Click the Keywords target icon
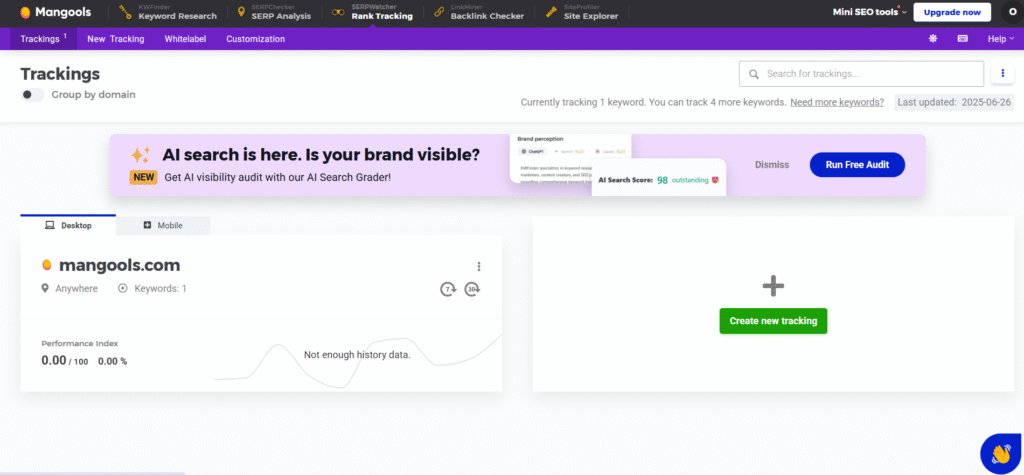Image resolution: width=1024 pixels, height=475 pixels. click(123, 288)
